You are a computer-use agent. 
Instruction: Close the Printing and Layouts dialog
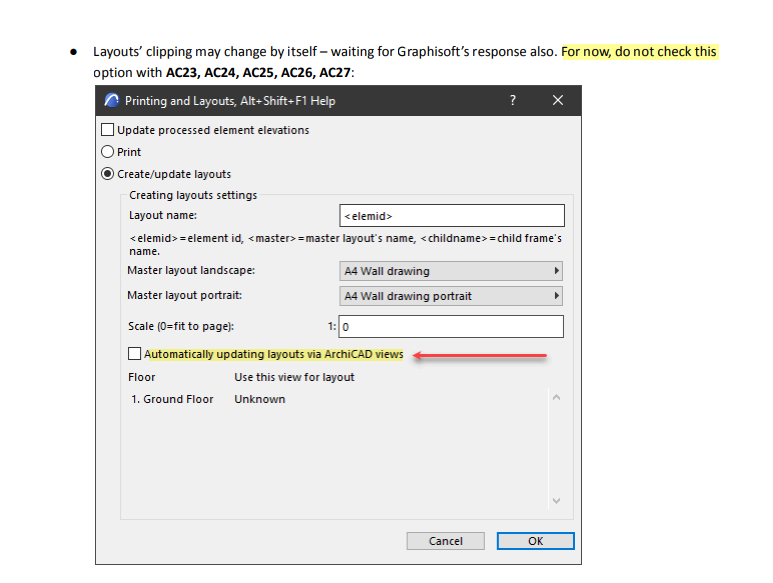tap(558, 101)
